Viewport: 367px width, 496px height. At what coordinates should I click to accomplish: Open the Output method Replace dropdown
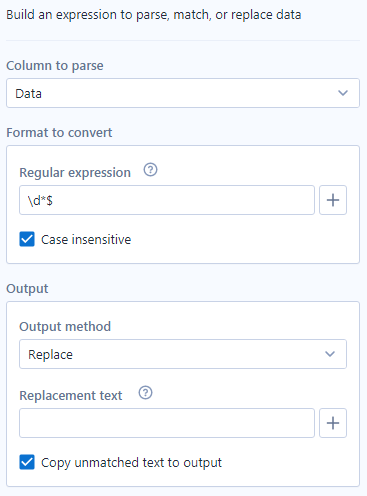[x=183, y=354]
